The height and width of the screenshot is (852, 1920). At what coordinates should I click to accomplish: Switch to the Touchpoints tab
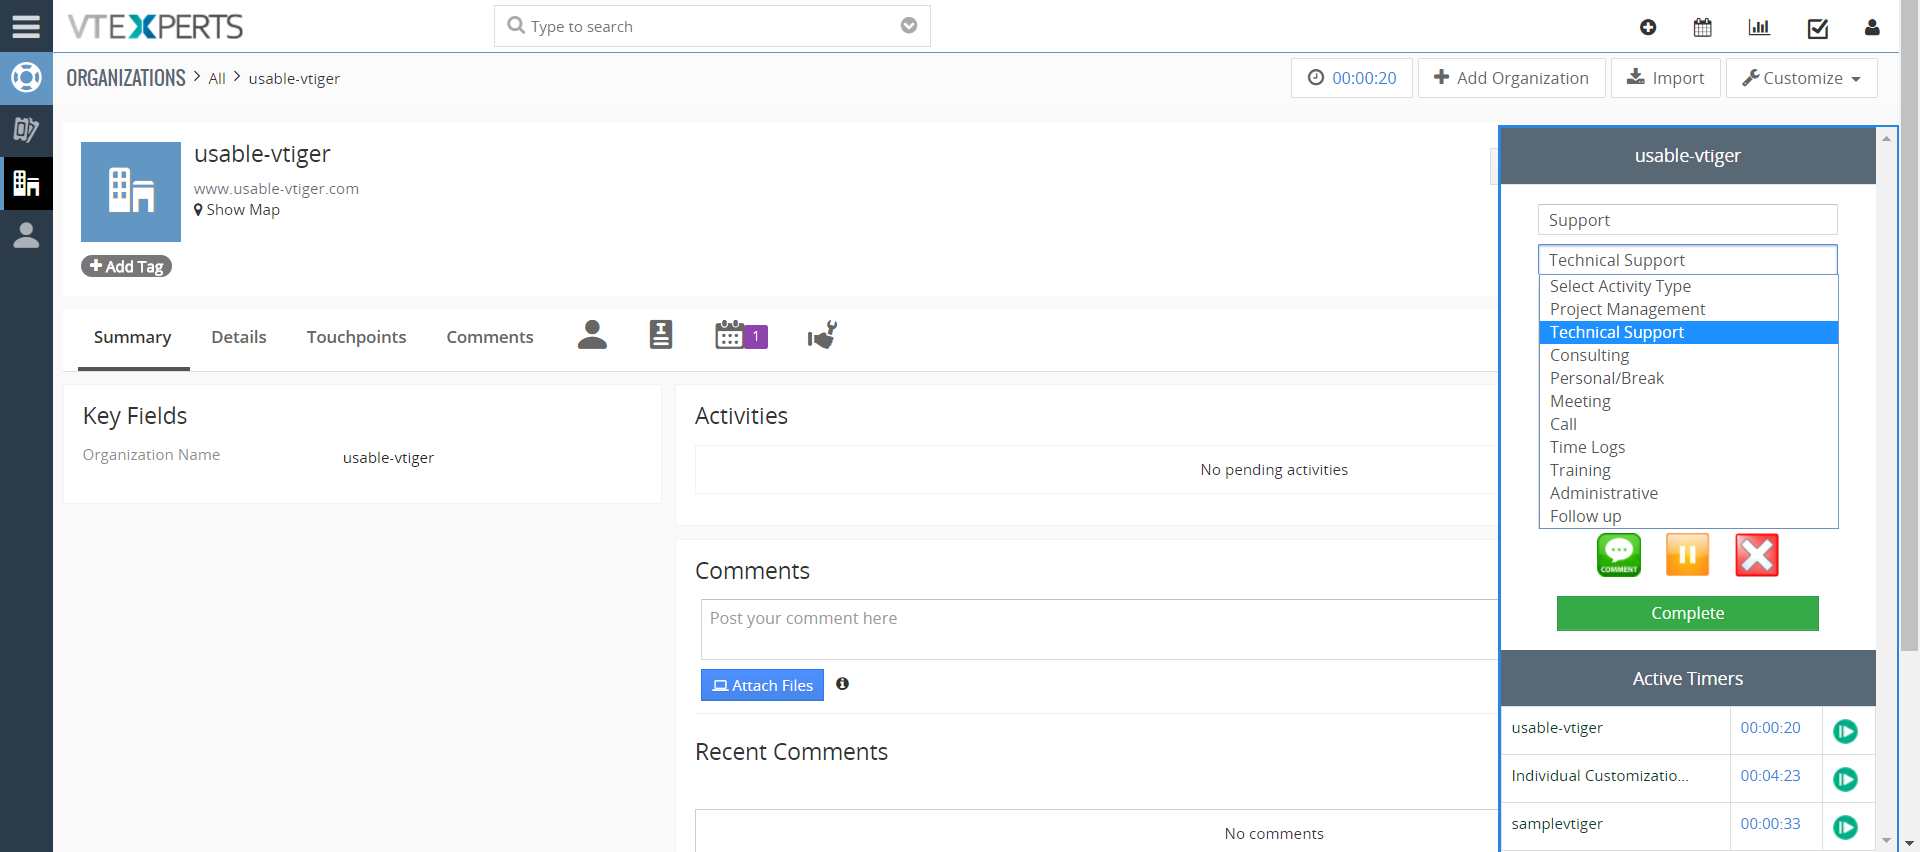(x=357, y=338)
